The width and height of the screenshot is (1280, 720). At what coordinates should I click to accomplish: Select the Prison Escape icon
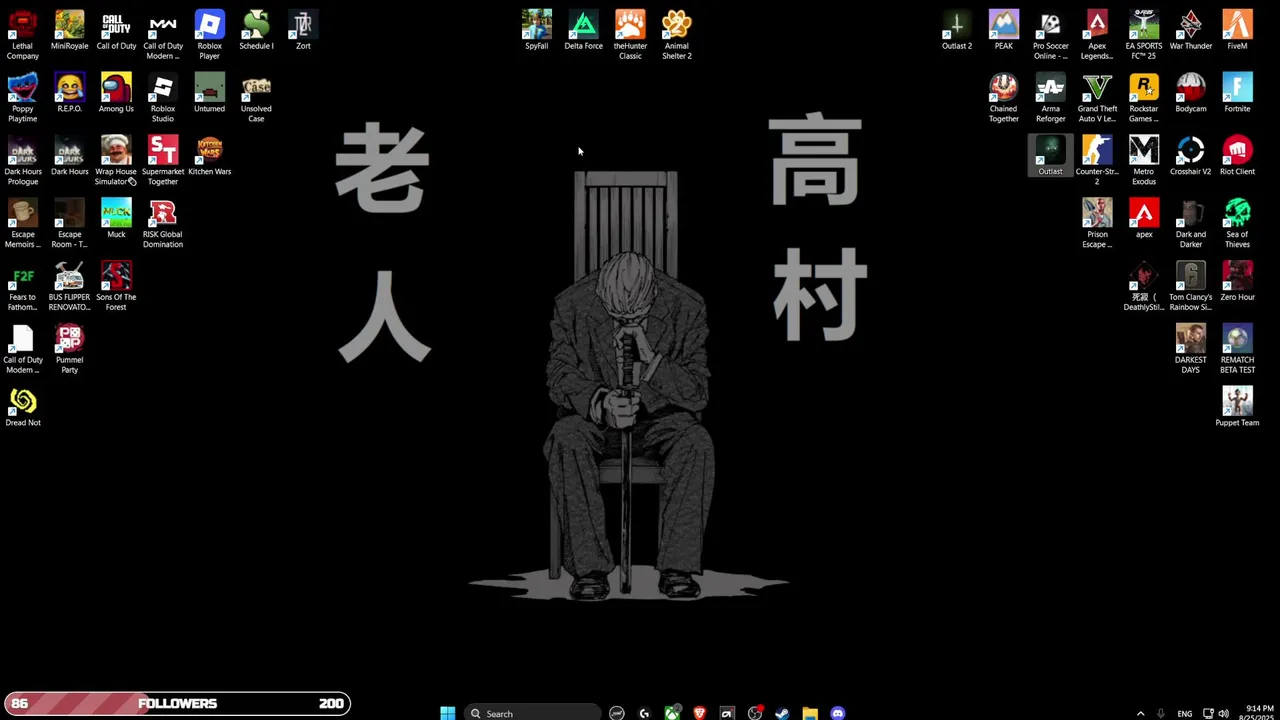click(x=1097, y=224)
